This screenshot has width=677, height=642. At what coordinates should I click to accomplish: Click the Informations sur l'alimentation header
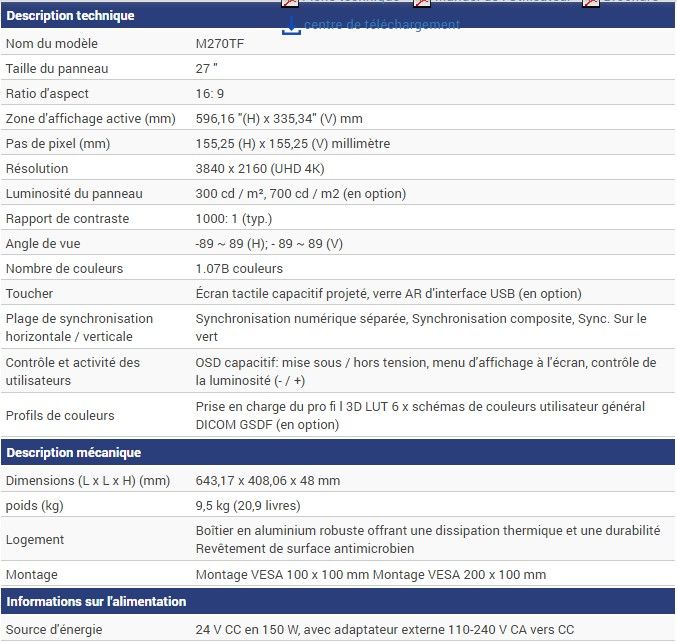(96, 602)
